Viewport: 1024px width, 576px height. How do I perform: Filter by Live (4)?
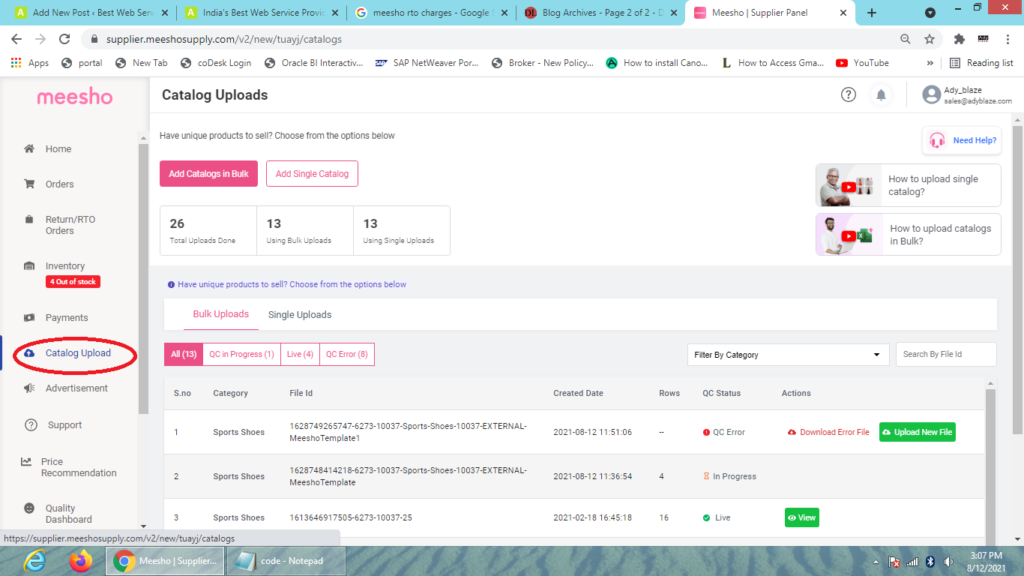point(300,354)
